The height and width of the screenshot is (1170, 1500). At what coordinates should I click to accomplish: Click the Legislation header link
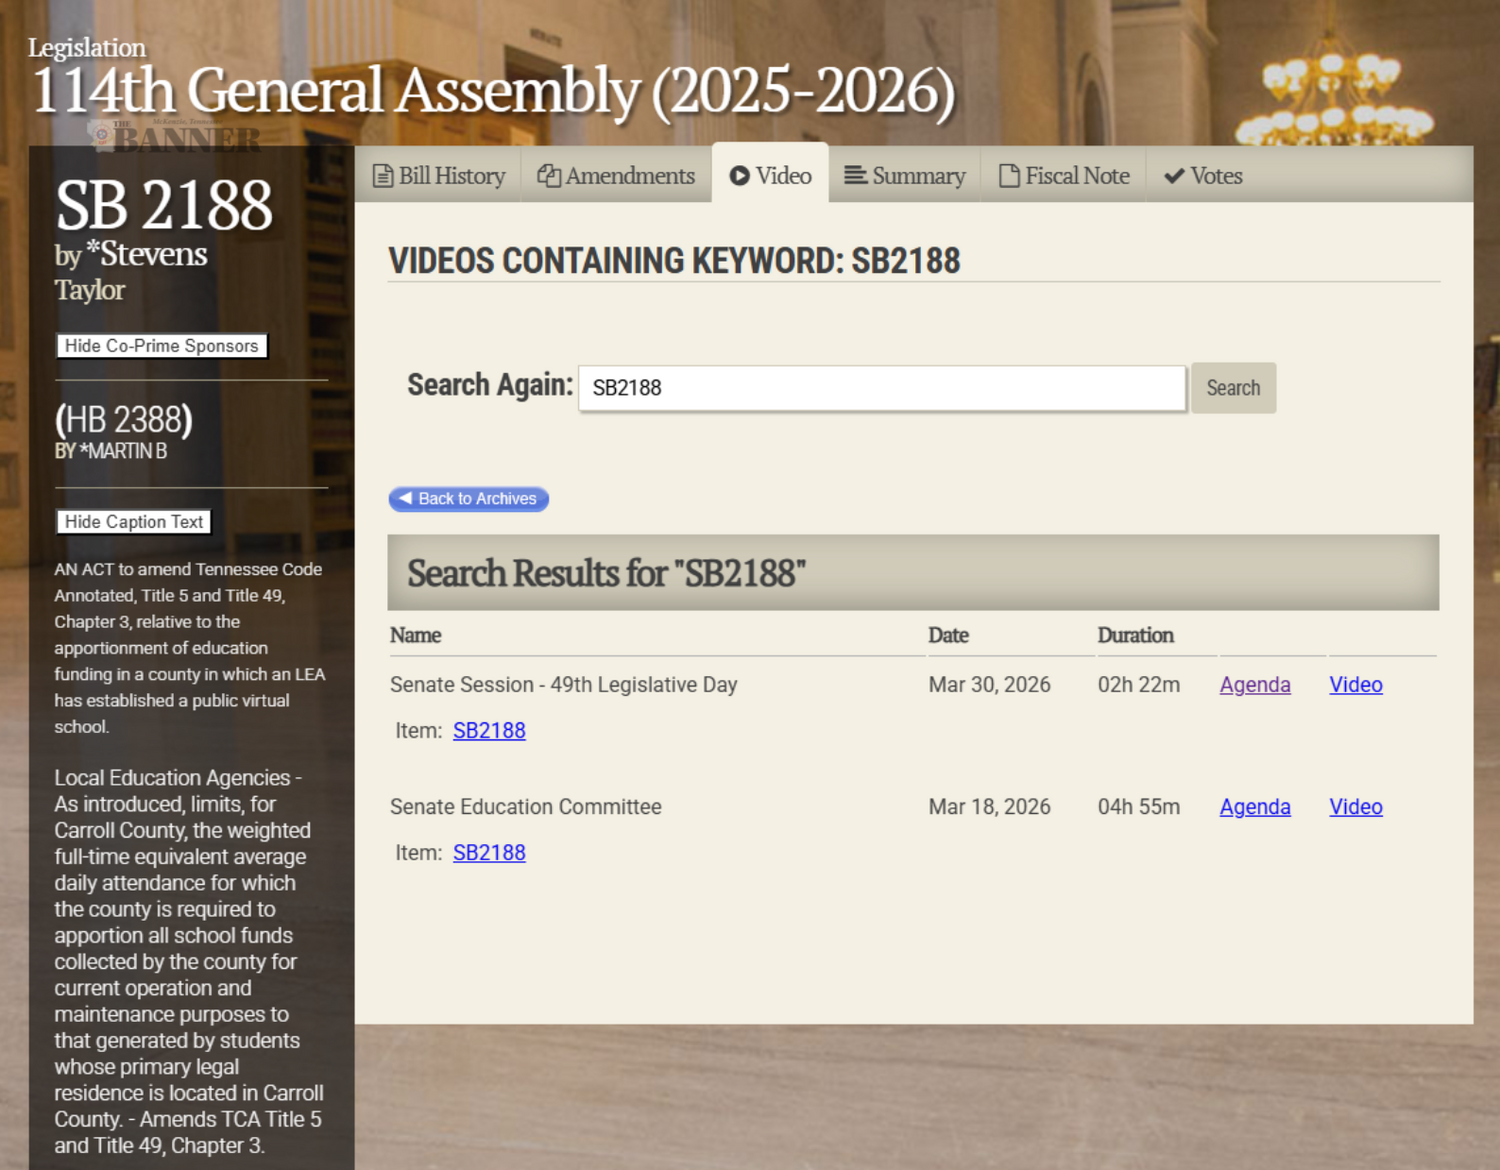coord(87,48)
